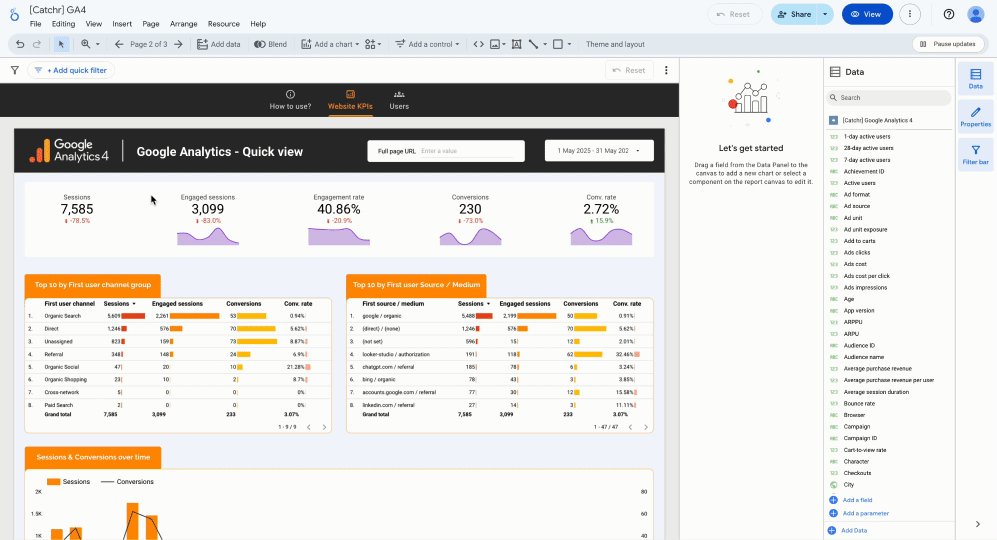This screenshot has height=540, width=997.
Task: Expand the Share options arrow
Action: (825, 14)
